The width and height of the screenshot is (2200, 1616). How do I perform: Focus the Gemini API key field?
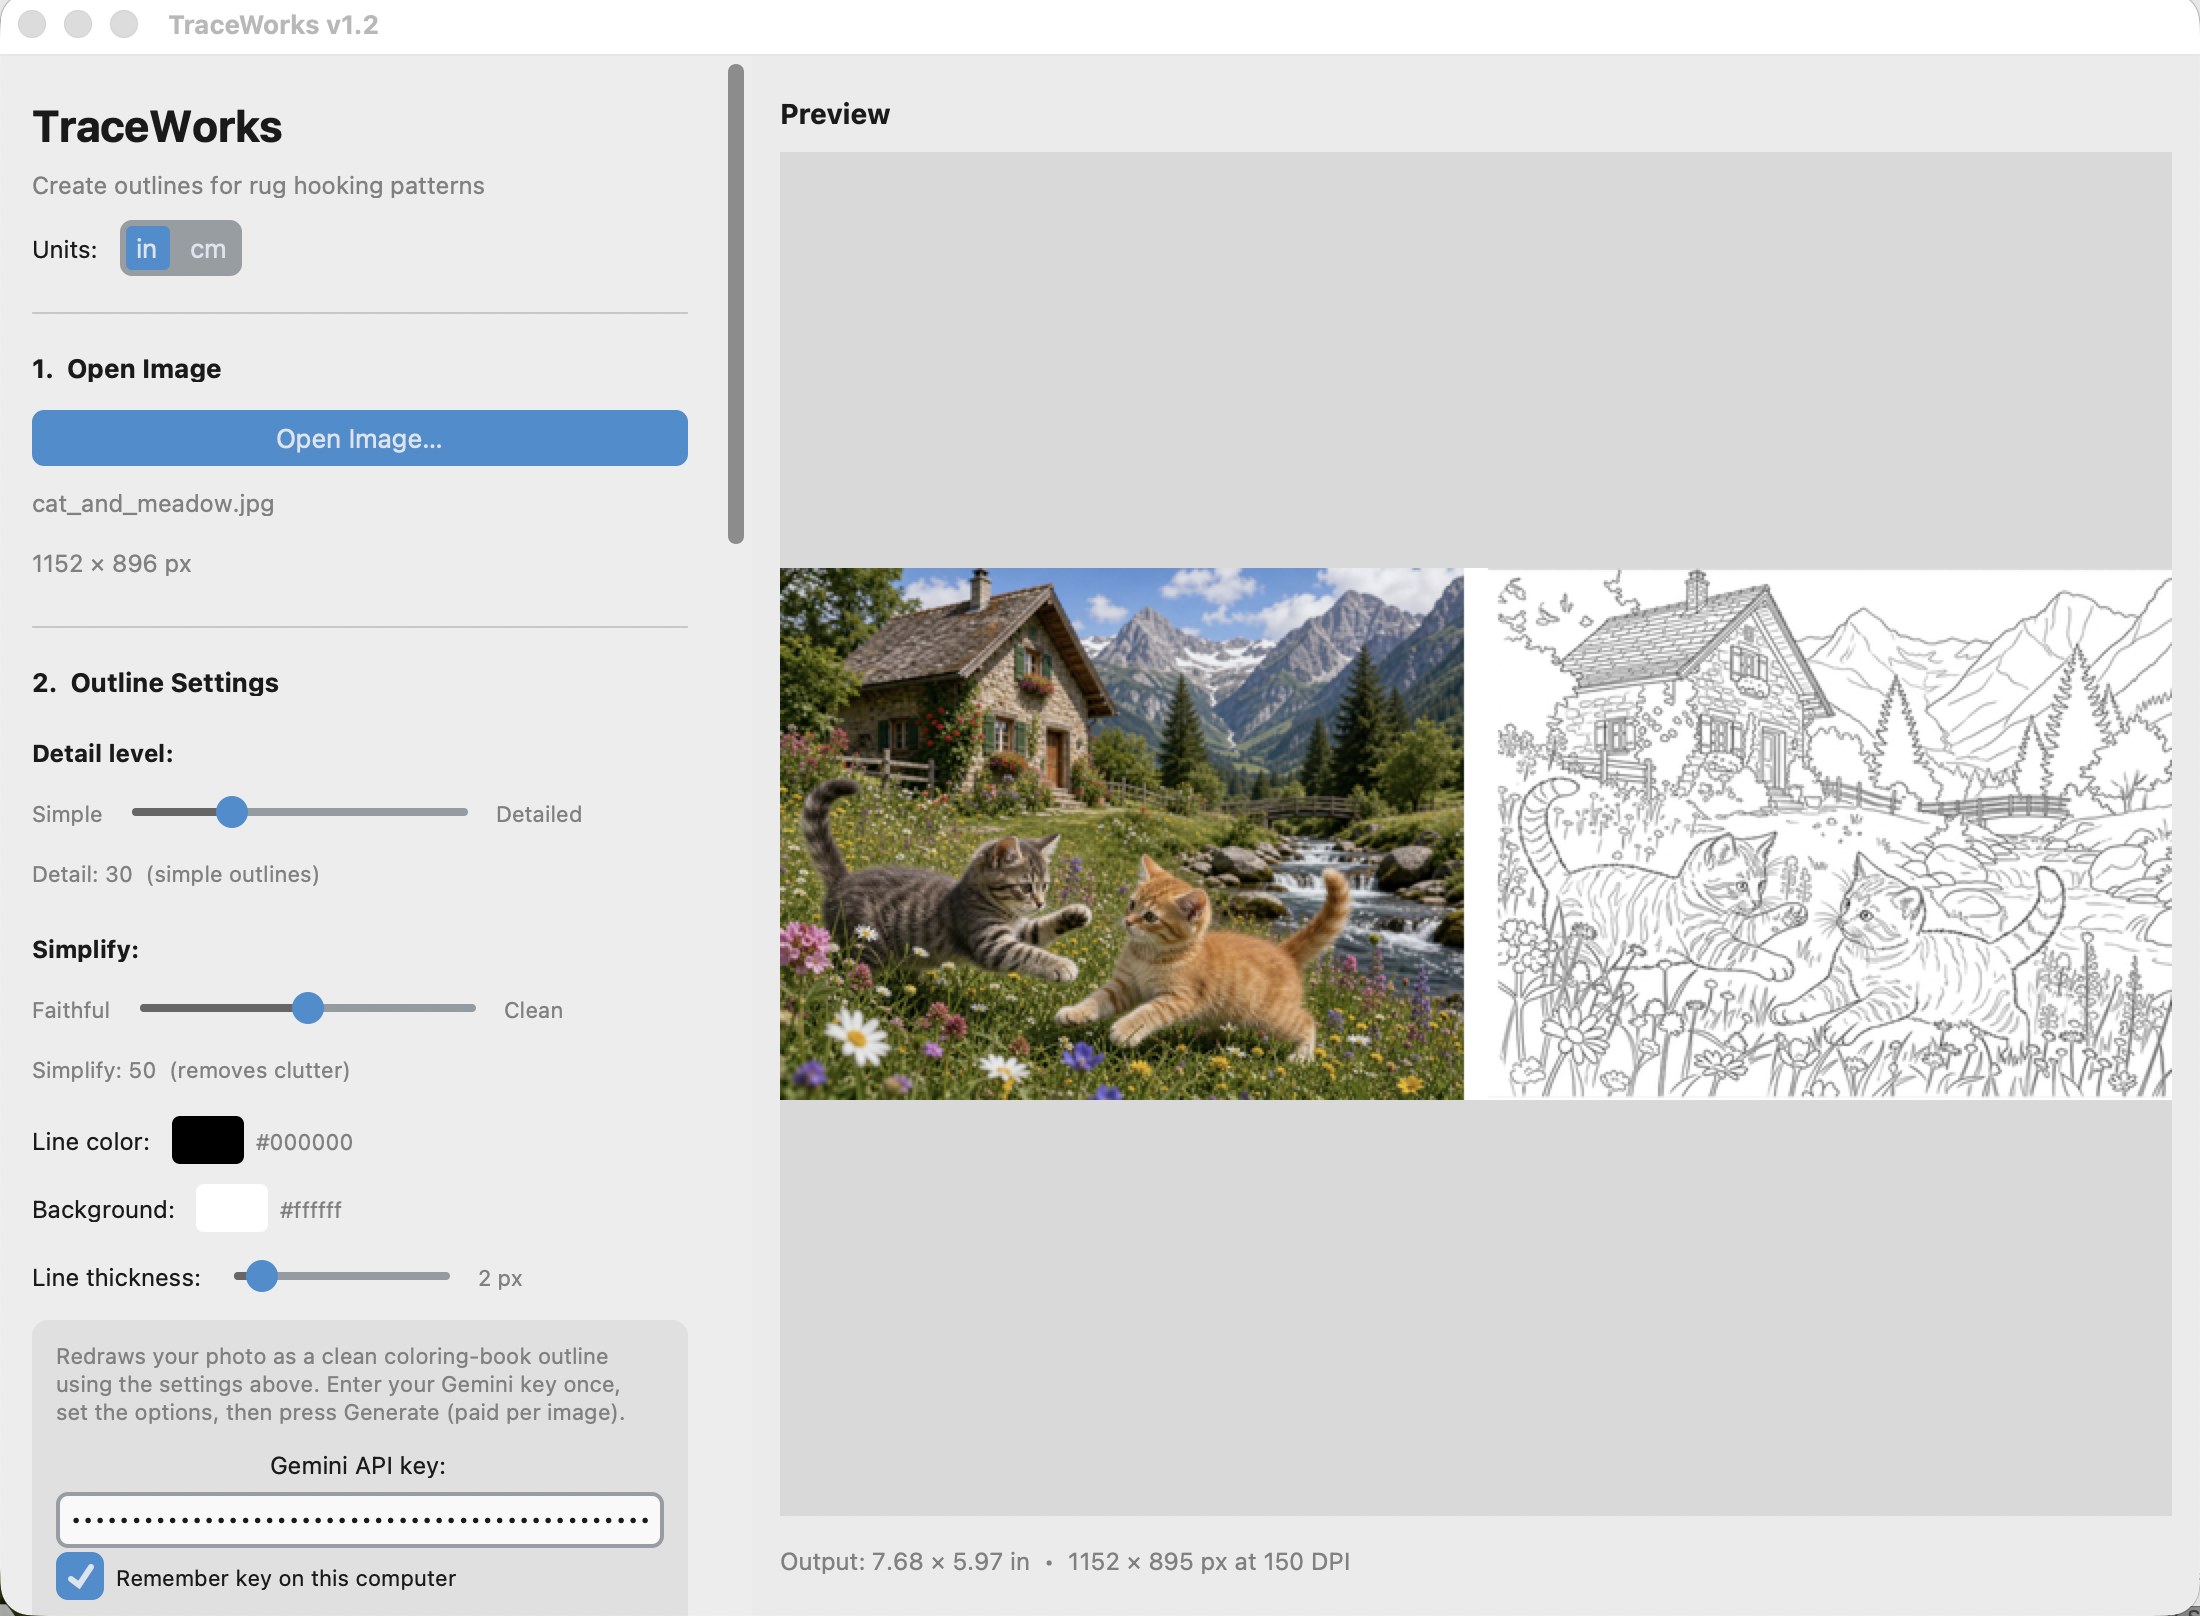point(360,1520)
